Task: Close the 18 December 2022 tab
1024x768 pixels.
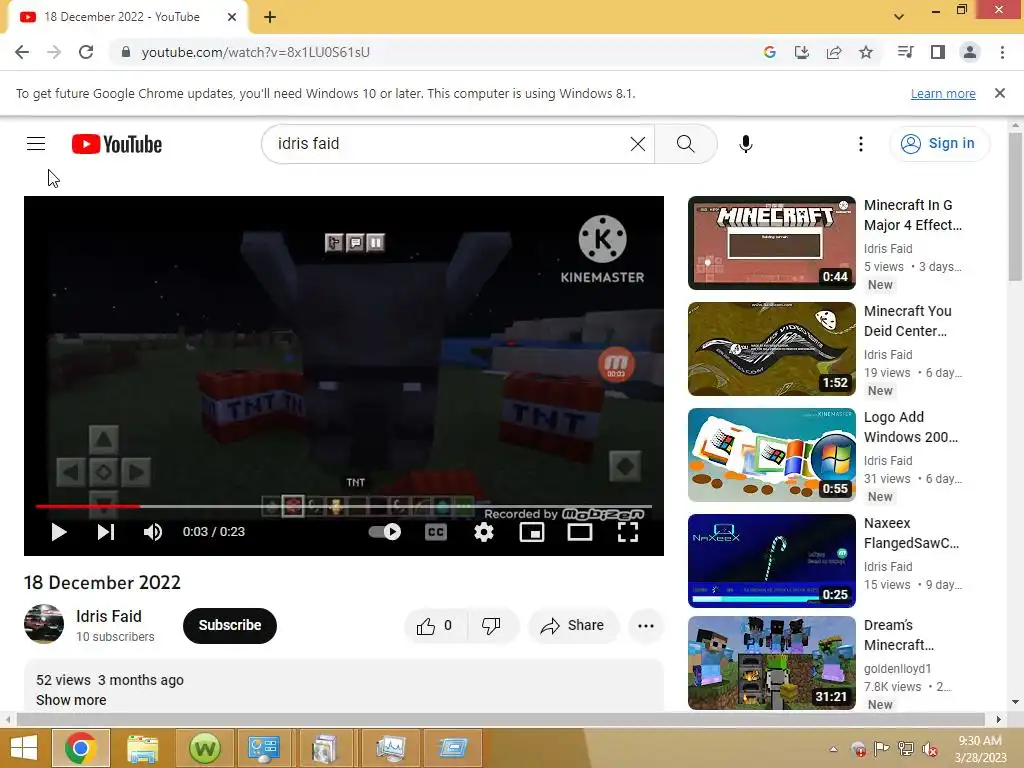Action: (x=232, y=17)
